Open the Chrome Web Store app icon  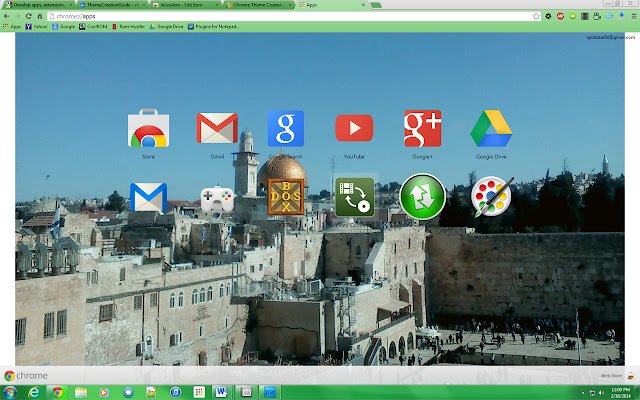(x=148, y=128)
